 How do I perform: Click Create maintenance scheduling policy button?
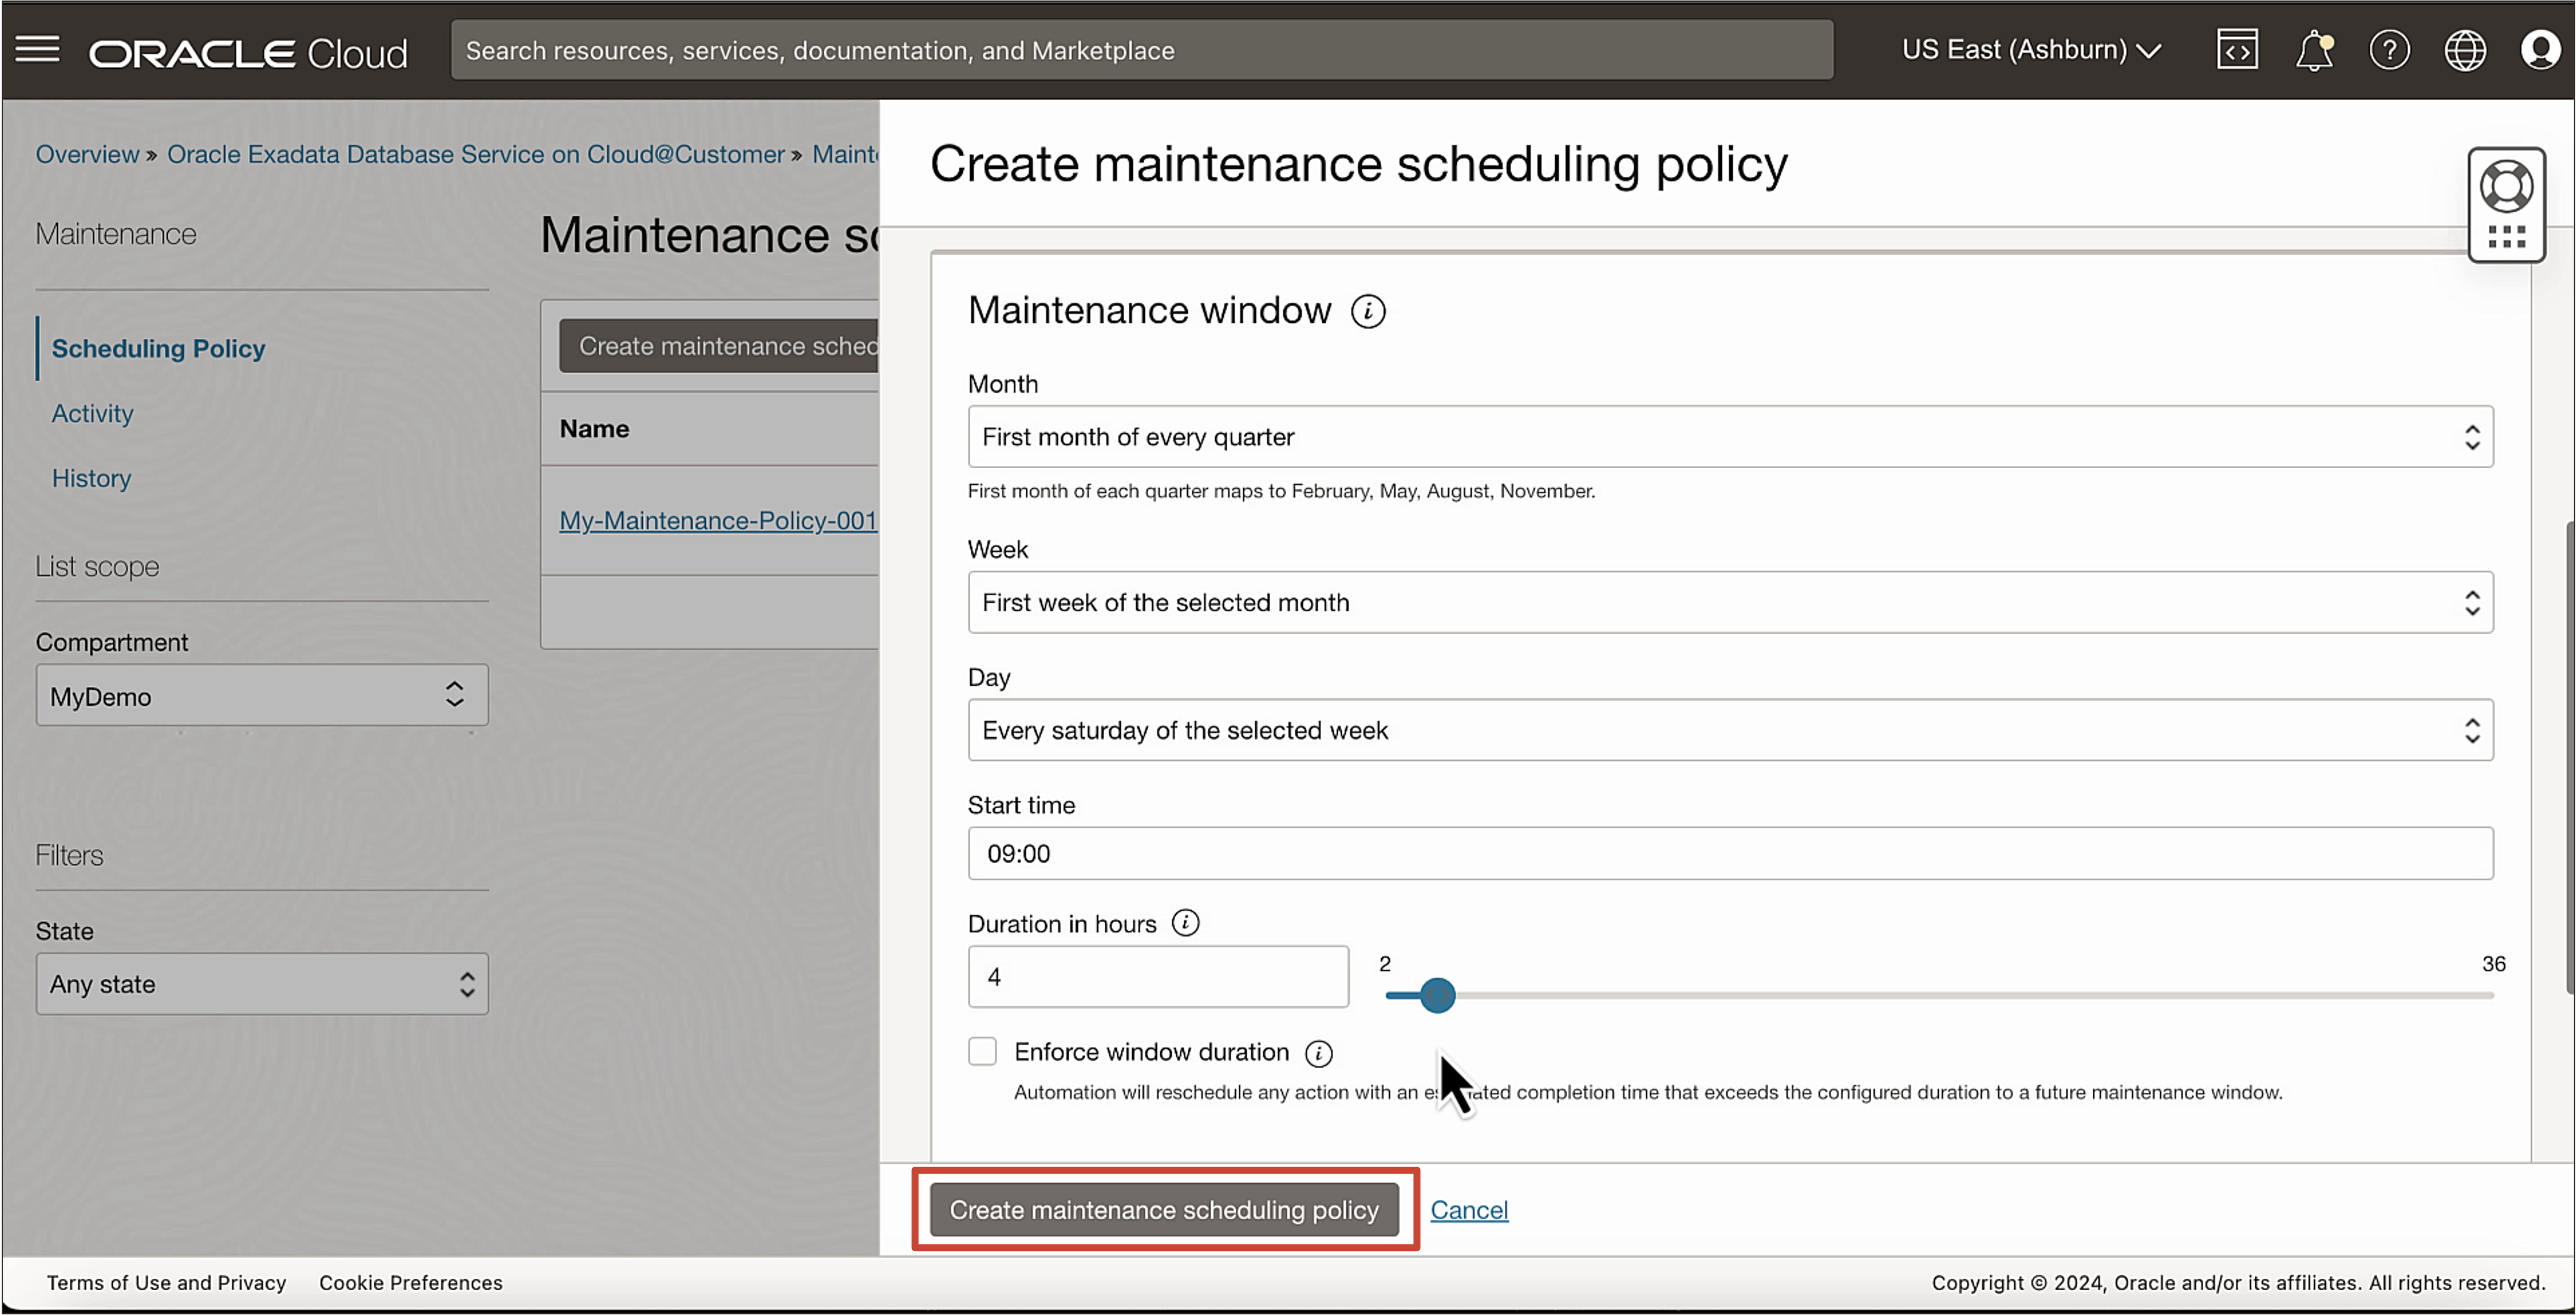pyautogui.click(x=1165, y=1209)
